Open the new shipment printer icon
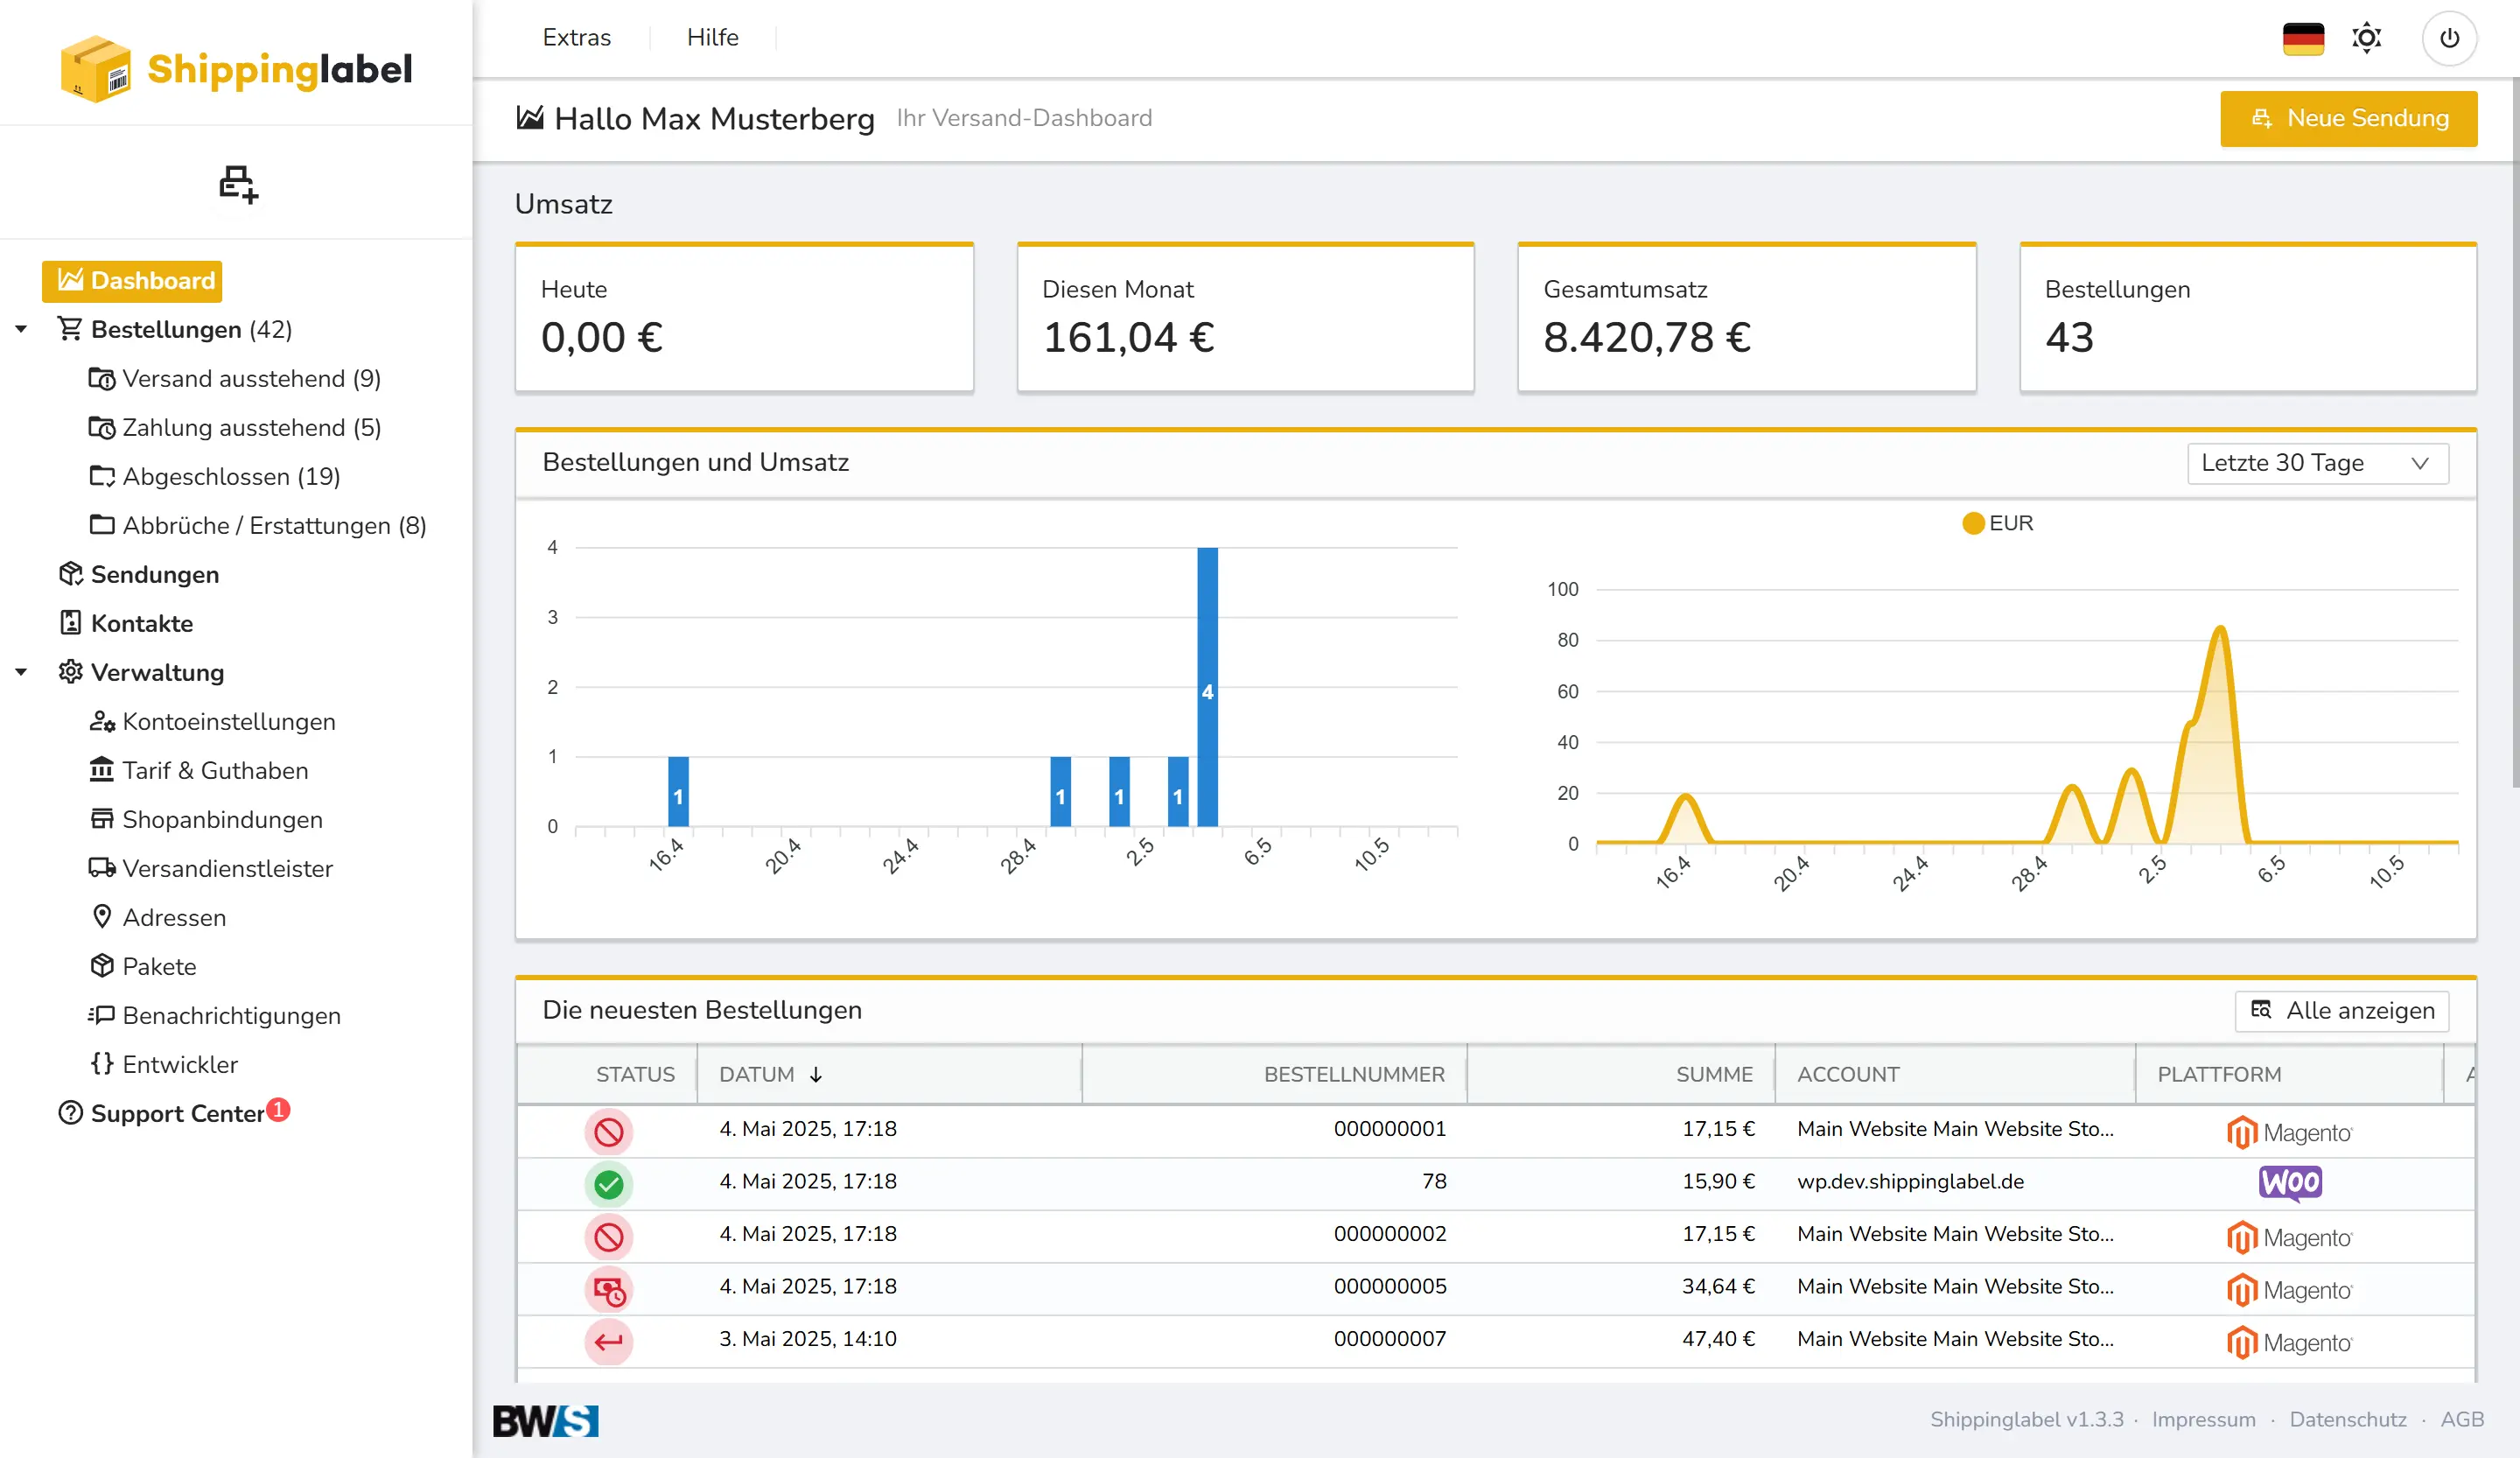2520x1458 pixels. [237, 186]
